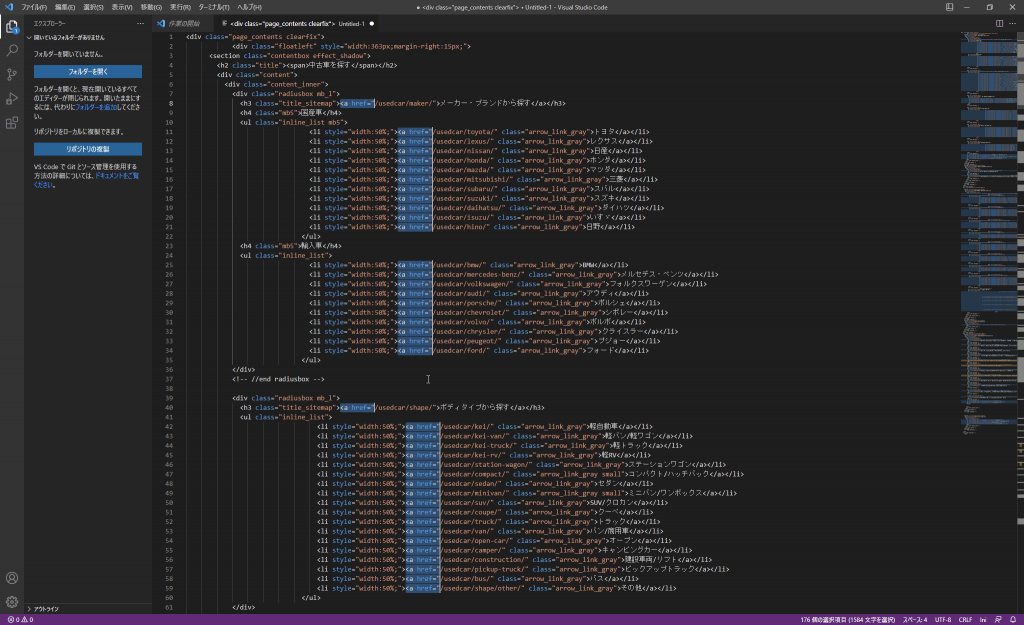Click the エクスプローラー panel title
Screen dimensions: 1024x625
coord(50,24)
